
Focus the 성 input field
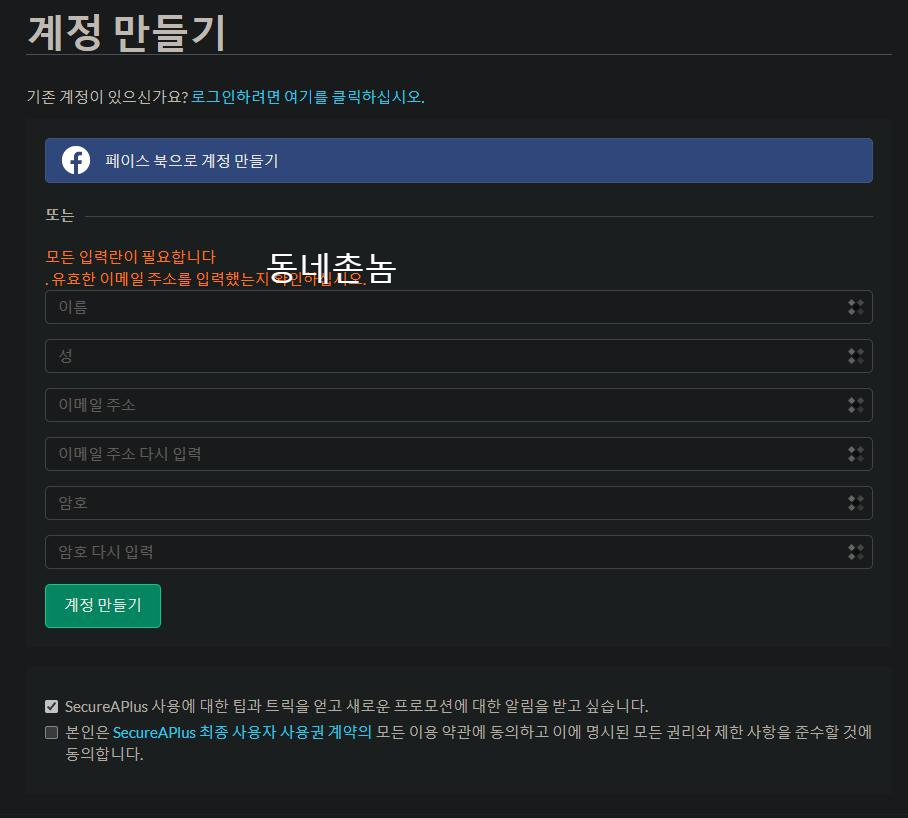[459, 356]
